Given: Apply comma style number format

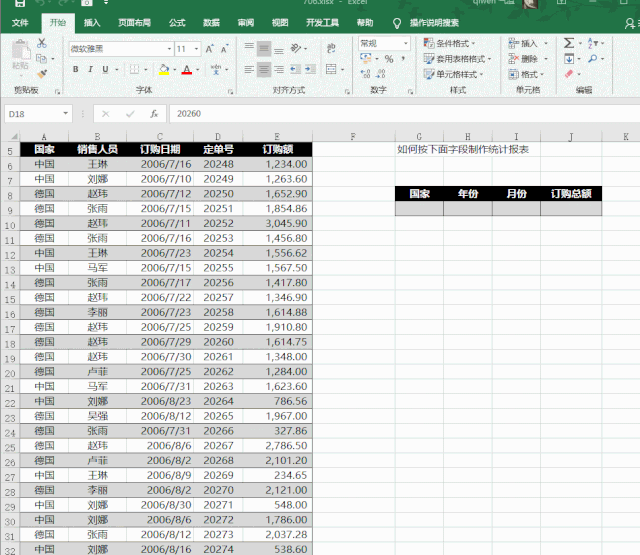Looking at the screenshot, I should 403,59.
